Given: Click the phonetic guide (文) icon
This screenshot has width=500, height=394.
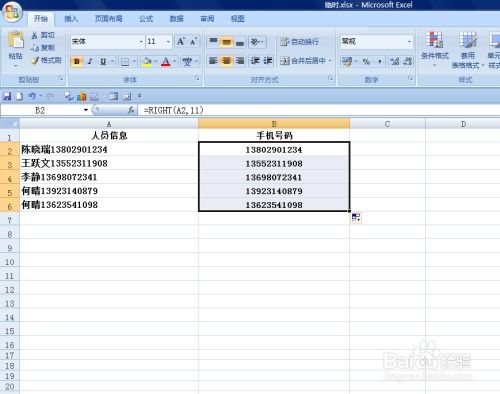Looking at the screenshot, I should point(187,61).
